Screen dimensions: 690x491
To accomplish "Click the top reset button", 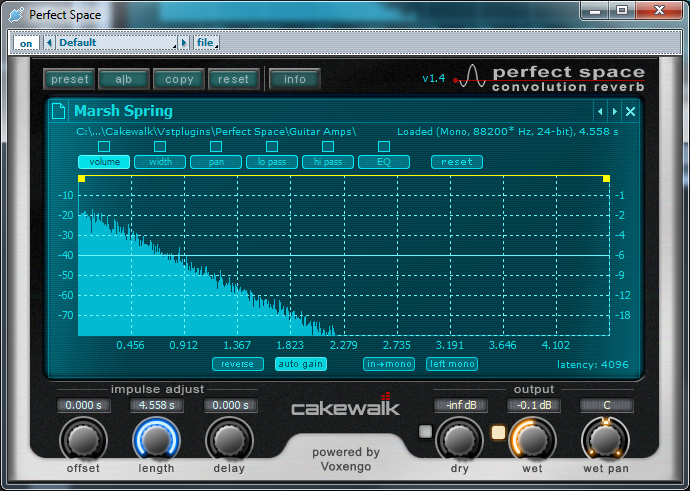I will (x=234, y=80).
